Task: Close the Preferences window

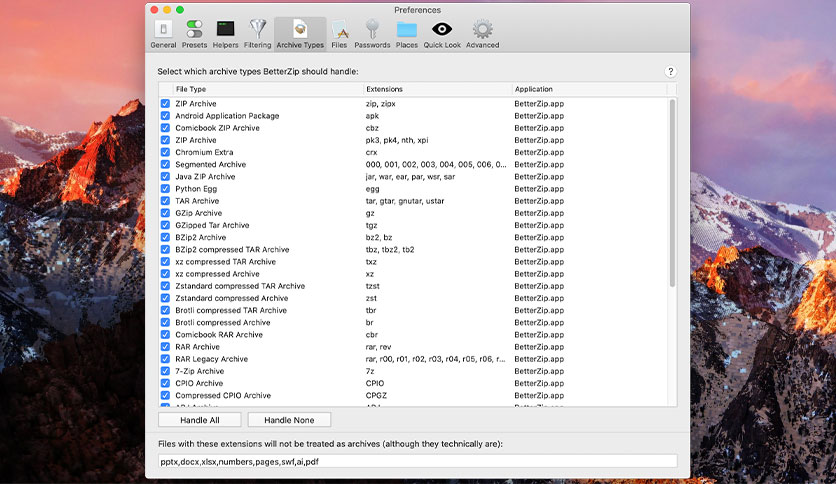Action: tap(154, 10)
